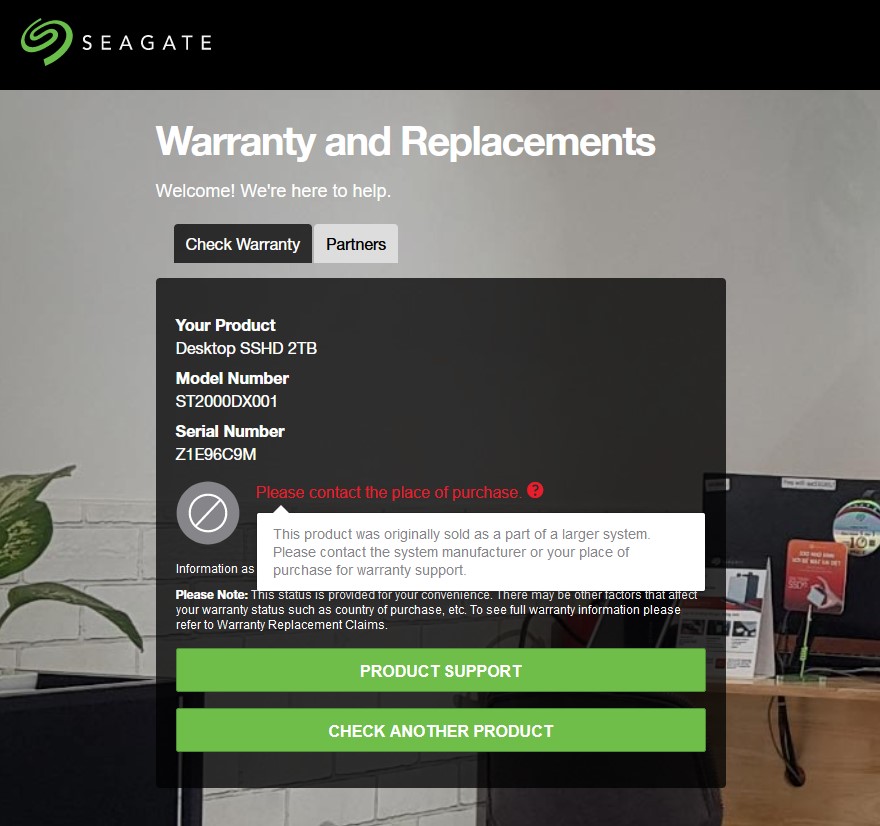Click the product name Desktop SSHD 2TB
This screenshot has height=826, width=880.
click(x=246, y=348)
